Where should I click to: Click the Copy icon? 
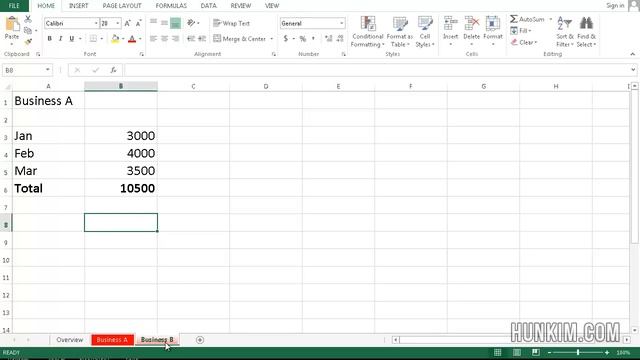[28, 31]
